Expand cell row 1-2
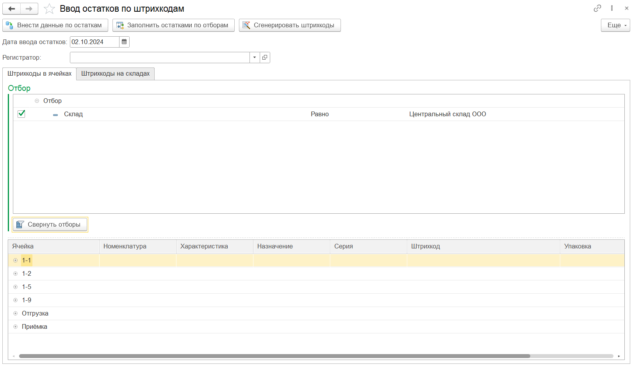The height and width of the screenshot is (367, 640). point(16,274)
